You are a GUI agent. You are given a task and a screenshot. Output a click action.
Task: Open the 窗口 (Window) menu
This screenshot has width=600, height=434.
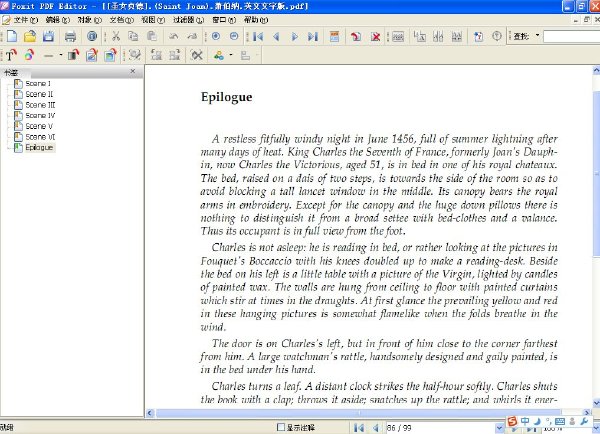(224, 20)
